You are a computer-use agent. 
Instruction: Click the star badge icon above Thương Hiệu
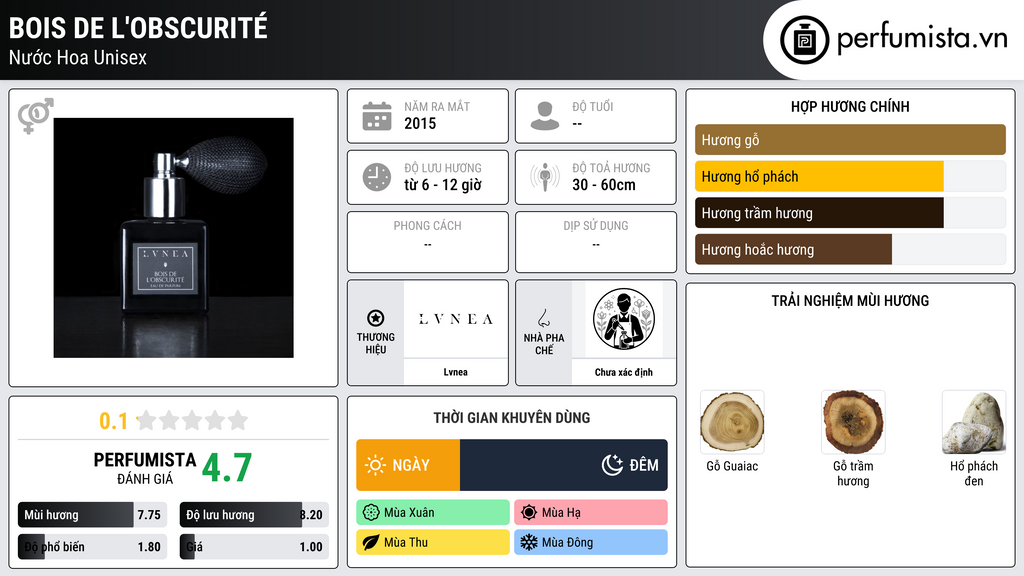[x=376, y=318]
